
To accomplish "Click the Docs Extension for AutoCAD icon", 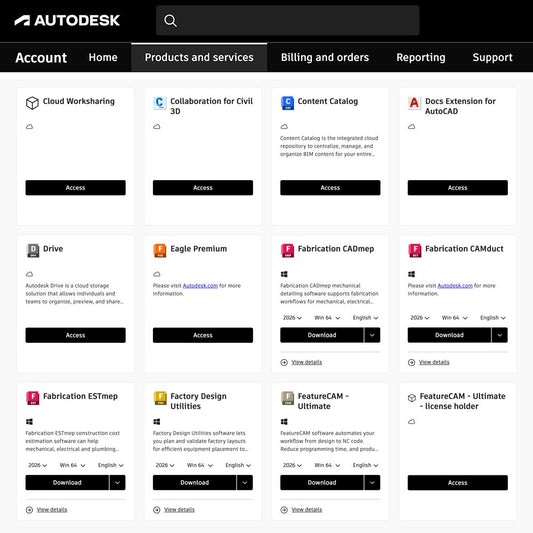I will point(414,103).
